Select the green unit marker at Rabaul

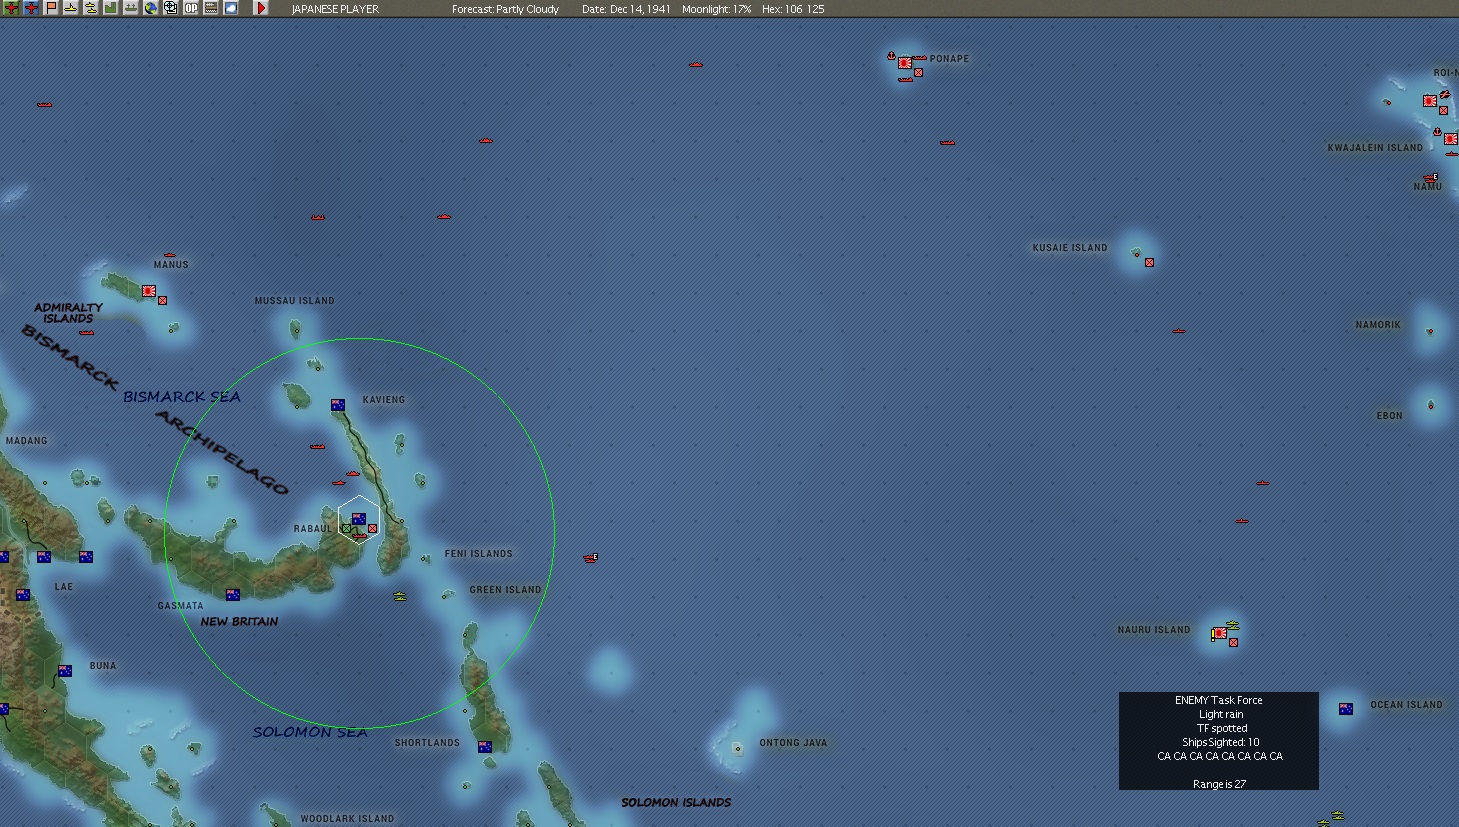346,528
